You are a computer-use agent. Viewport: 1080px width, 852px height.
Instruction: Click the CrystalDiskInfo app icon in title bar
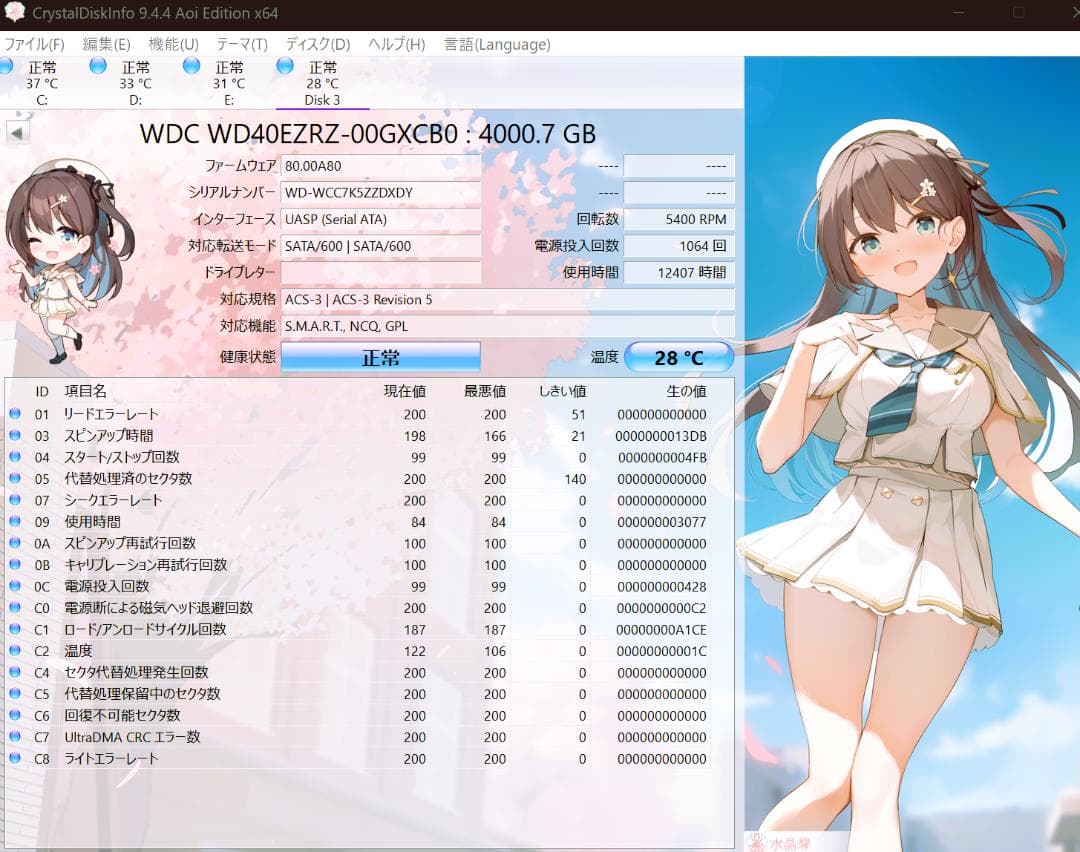click(15, 13)
